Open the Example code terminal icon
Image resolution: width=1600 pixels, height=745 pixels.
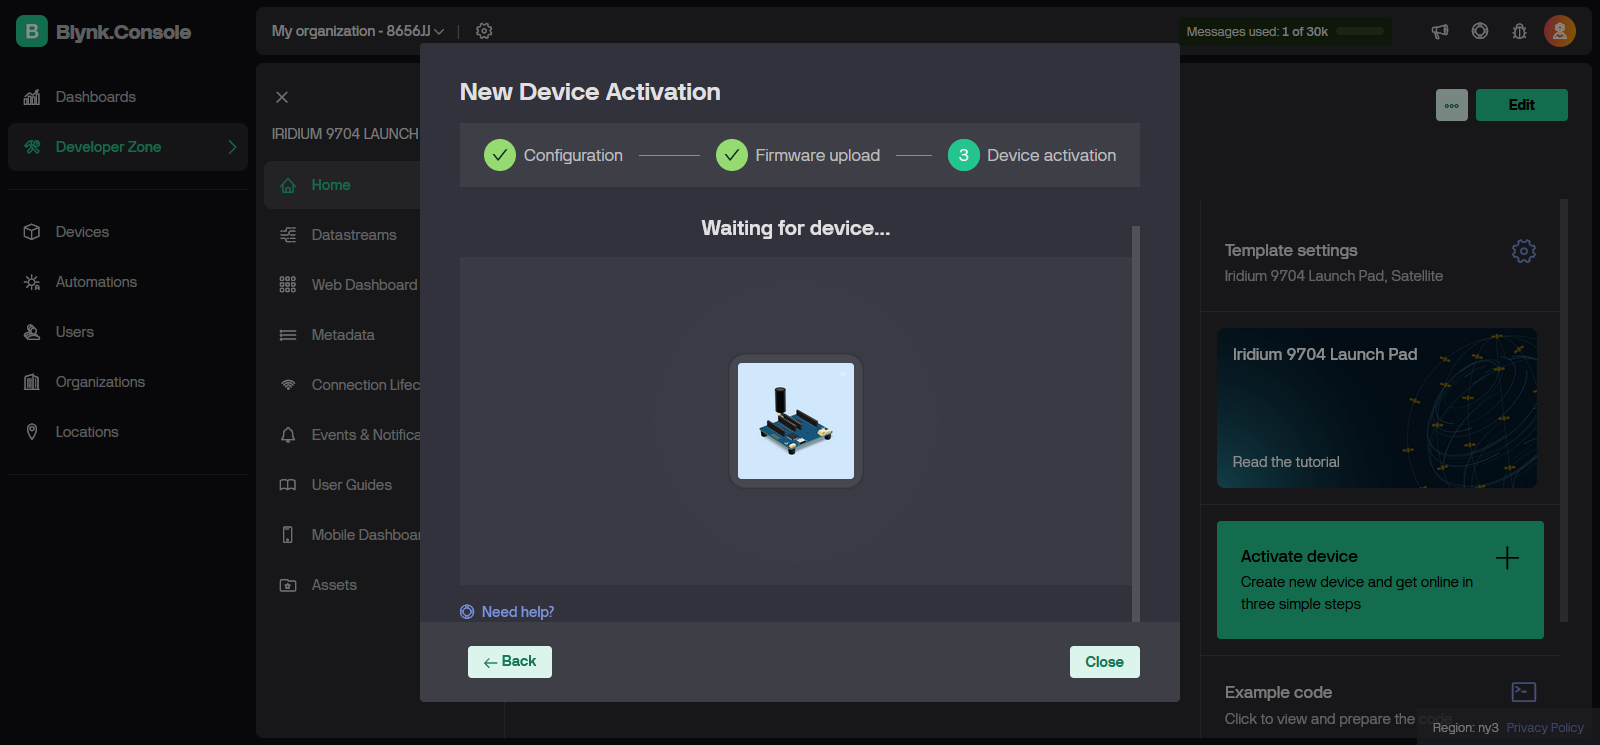(x=1524, y=692)
